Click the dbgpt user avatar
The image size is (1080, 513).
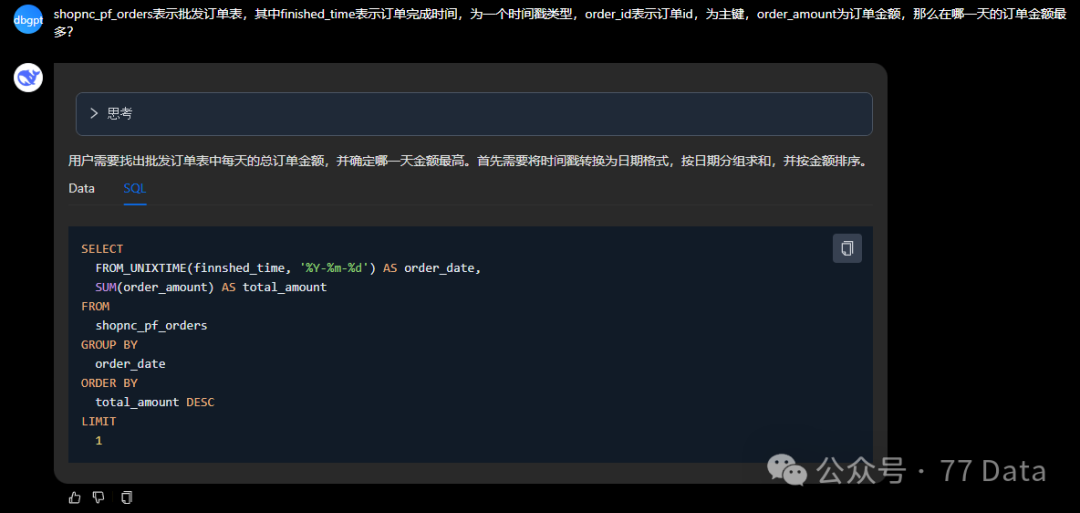click(28, 19)
